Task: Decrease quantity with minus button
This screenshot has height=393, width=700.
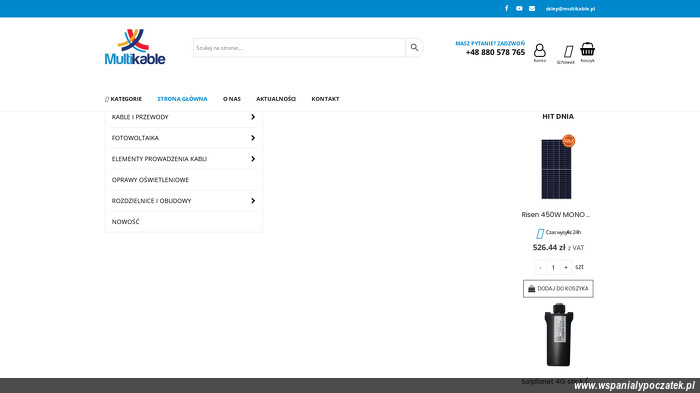Action: (540, 267)
